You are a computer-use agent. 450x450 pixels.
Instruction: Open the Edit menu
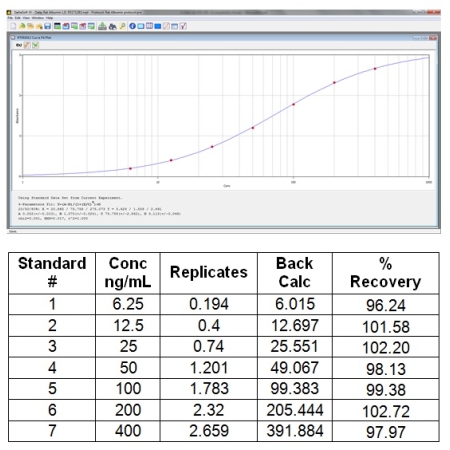(18, 18)
